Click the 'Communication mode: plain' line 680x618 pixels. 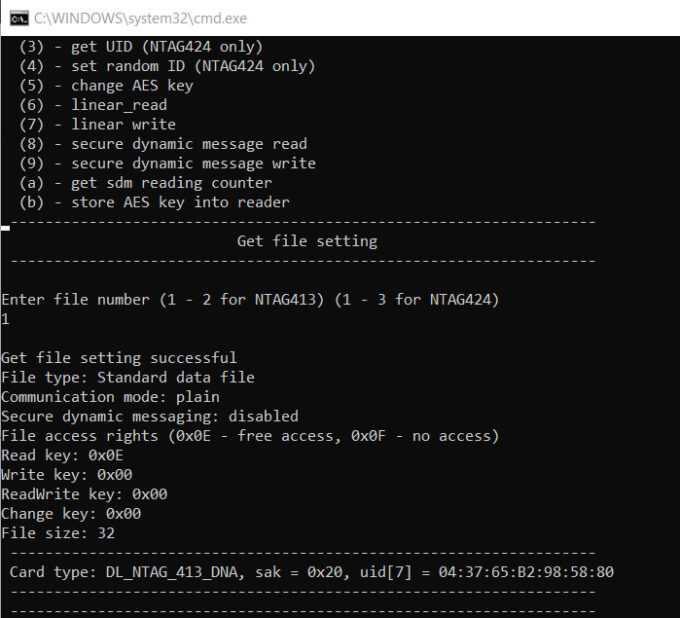coord(110,397)
